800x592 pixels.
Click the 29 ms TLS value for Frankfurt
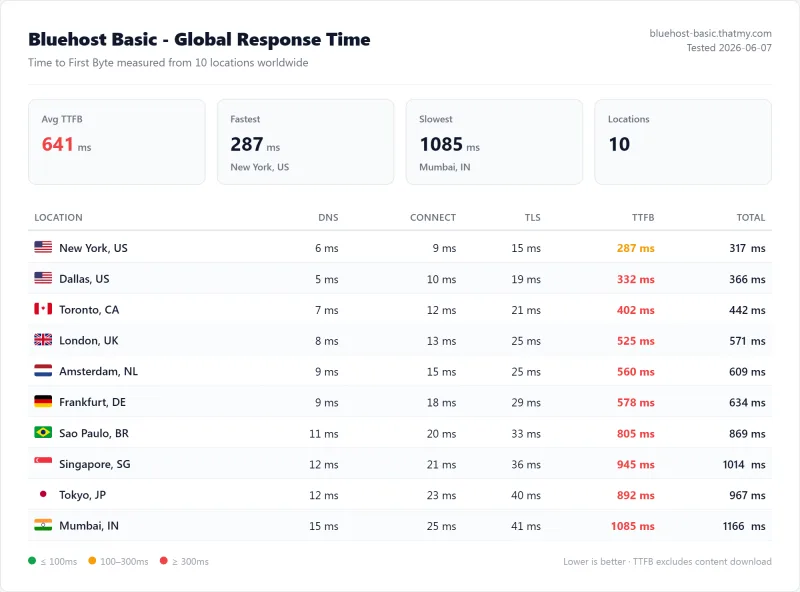(526, 403)
